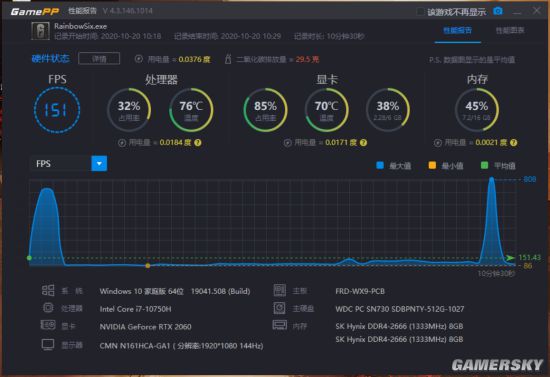This screenshot has height=377, width=550.
Task: Click the CO2 emission bottle icon
Action: [228, 59]
